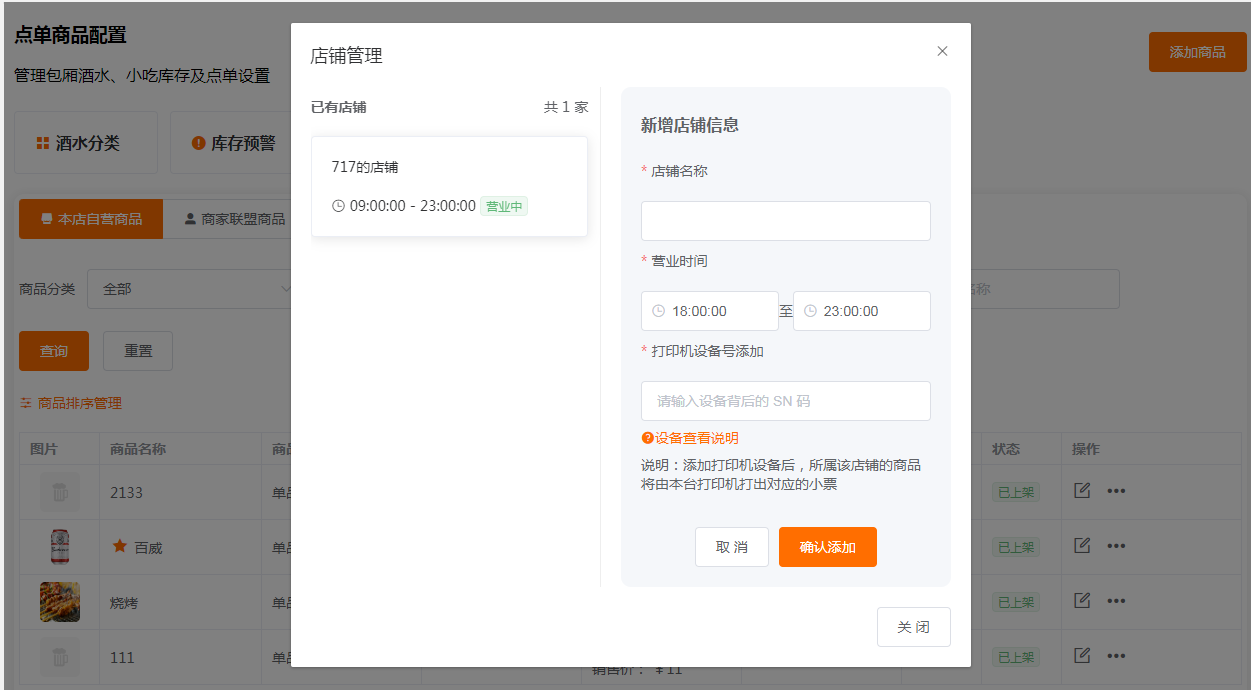Open more actions for product 111
Viewport: 1251px width, 690px height.
pyautogui.click(x=1116, y=656)
